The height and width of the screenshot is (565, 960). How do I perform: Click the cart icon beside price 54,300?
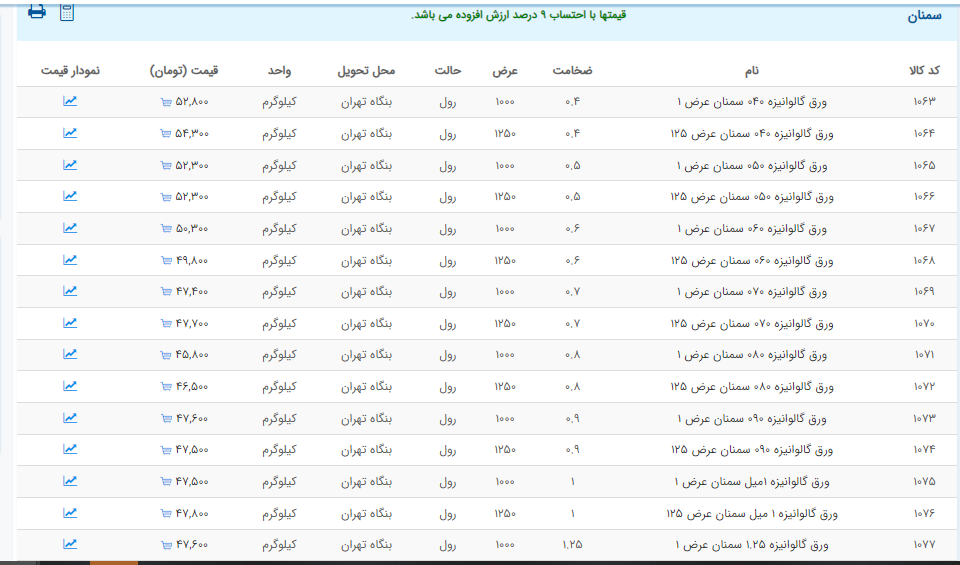pyautogui.click(x=165, y=134)
